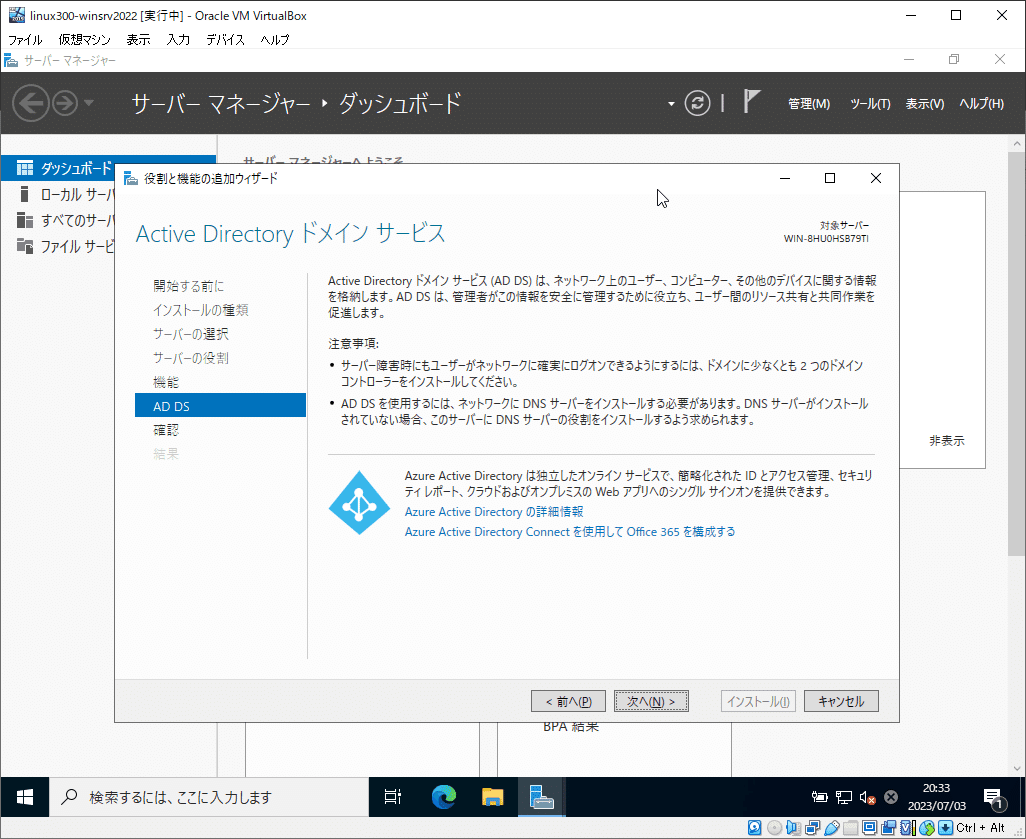Launch Microsoft Edge from taskbar

(444, 797)
